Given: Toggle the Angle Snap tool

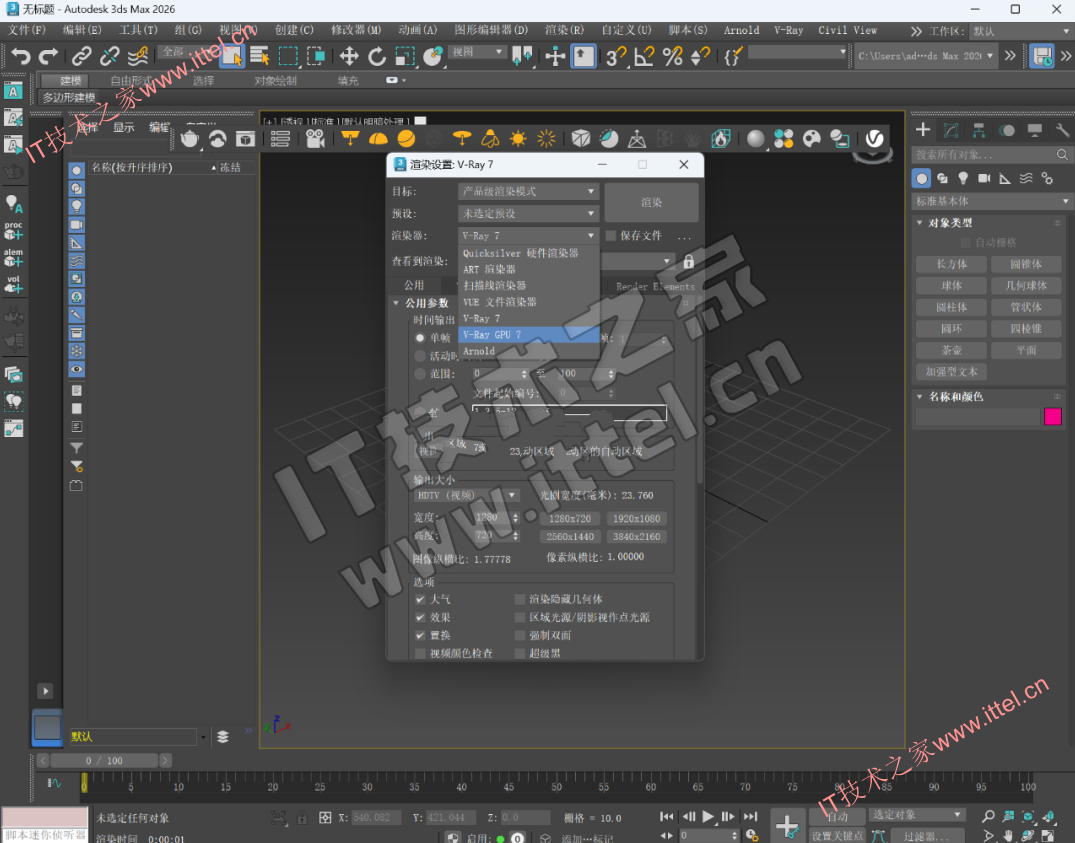Looking at the screenshot, I should (x=644, y=56).
